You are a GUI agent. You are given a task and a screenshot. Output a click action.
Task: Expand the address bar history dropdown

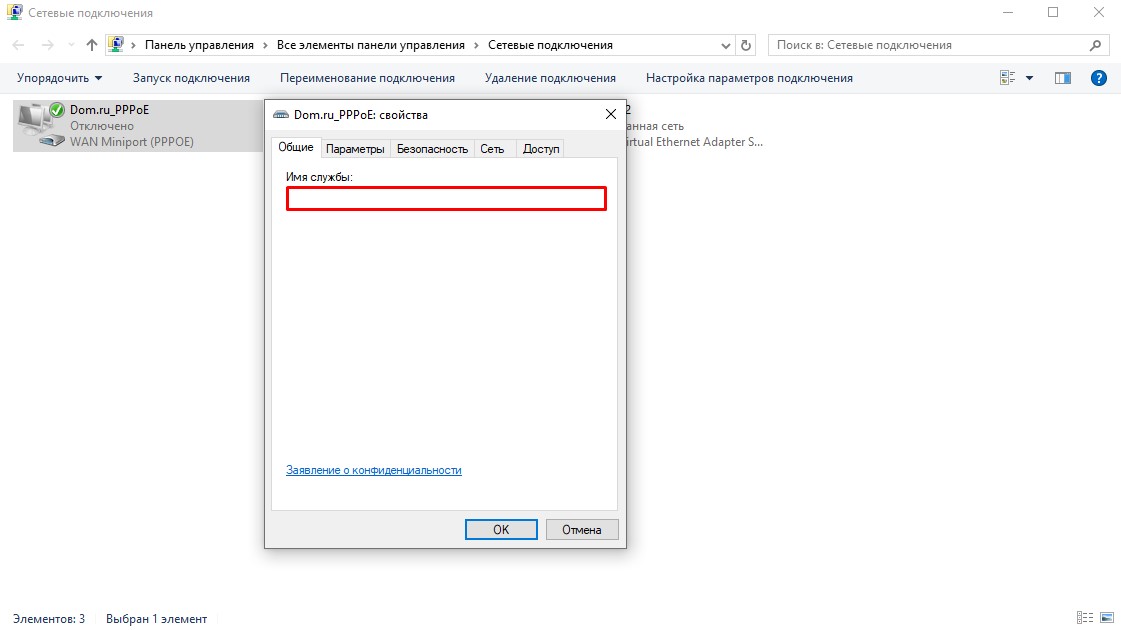pyautogui.click(x=726, y=45)
